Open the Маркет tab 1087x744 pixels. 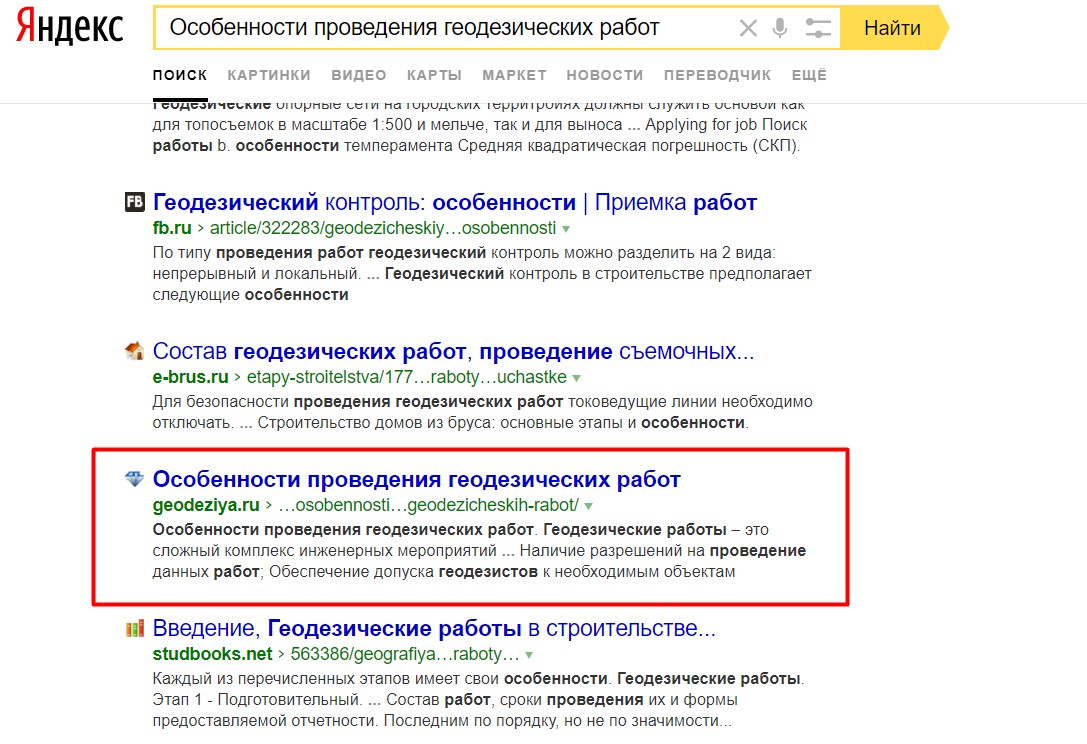[514, 75]
